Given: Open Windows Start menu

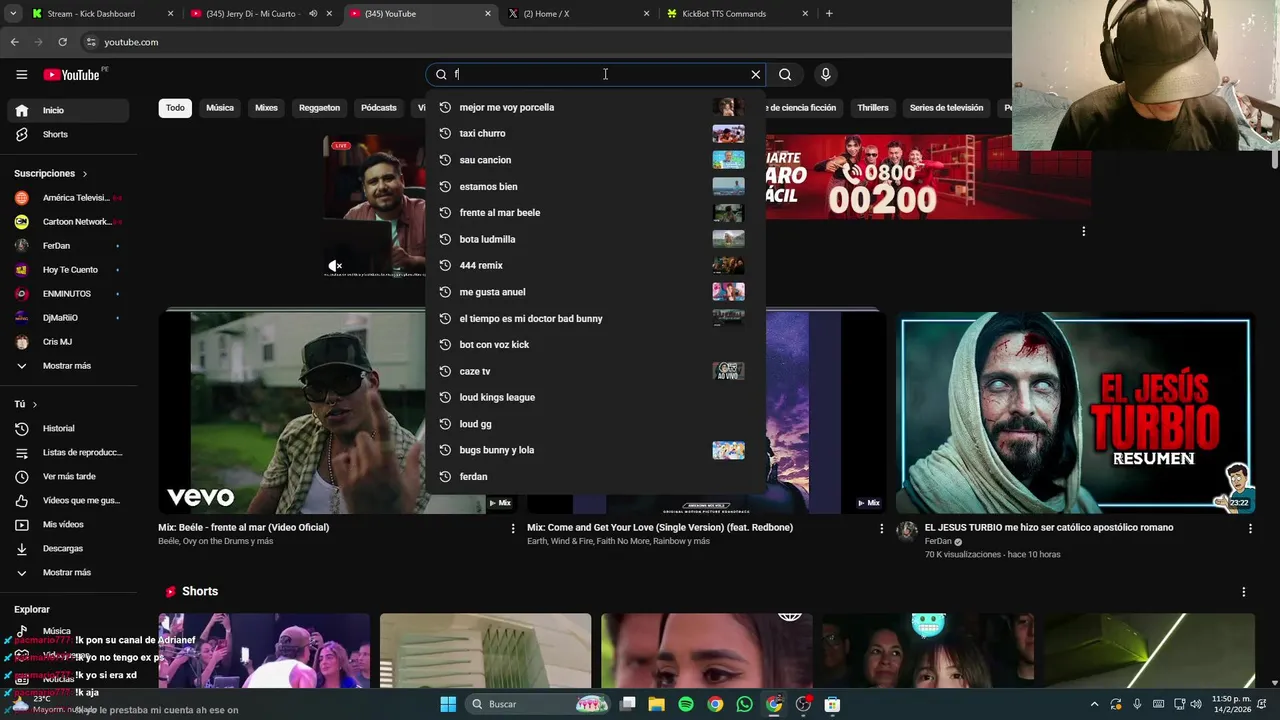Looking at the screenshot, I should point(448,704).
